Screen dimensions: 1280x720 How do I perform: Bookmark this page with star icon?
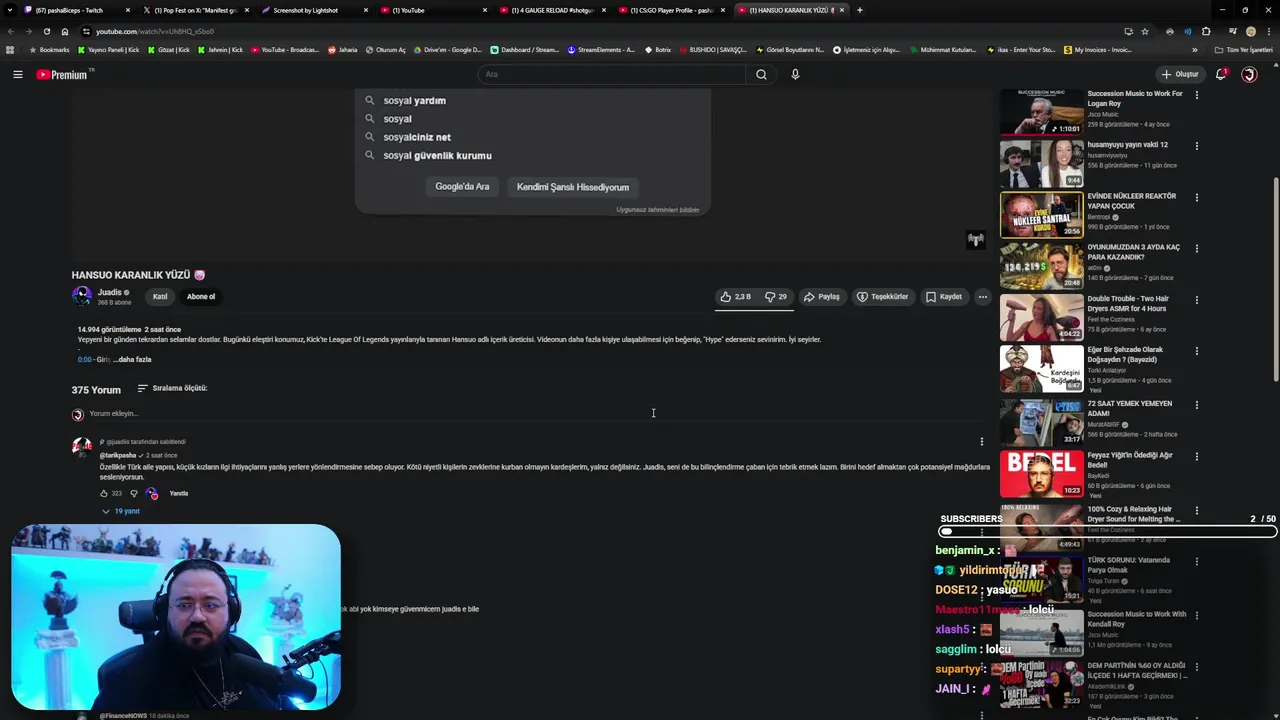pos(1145,31)
